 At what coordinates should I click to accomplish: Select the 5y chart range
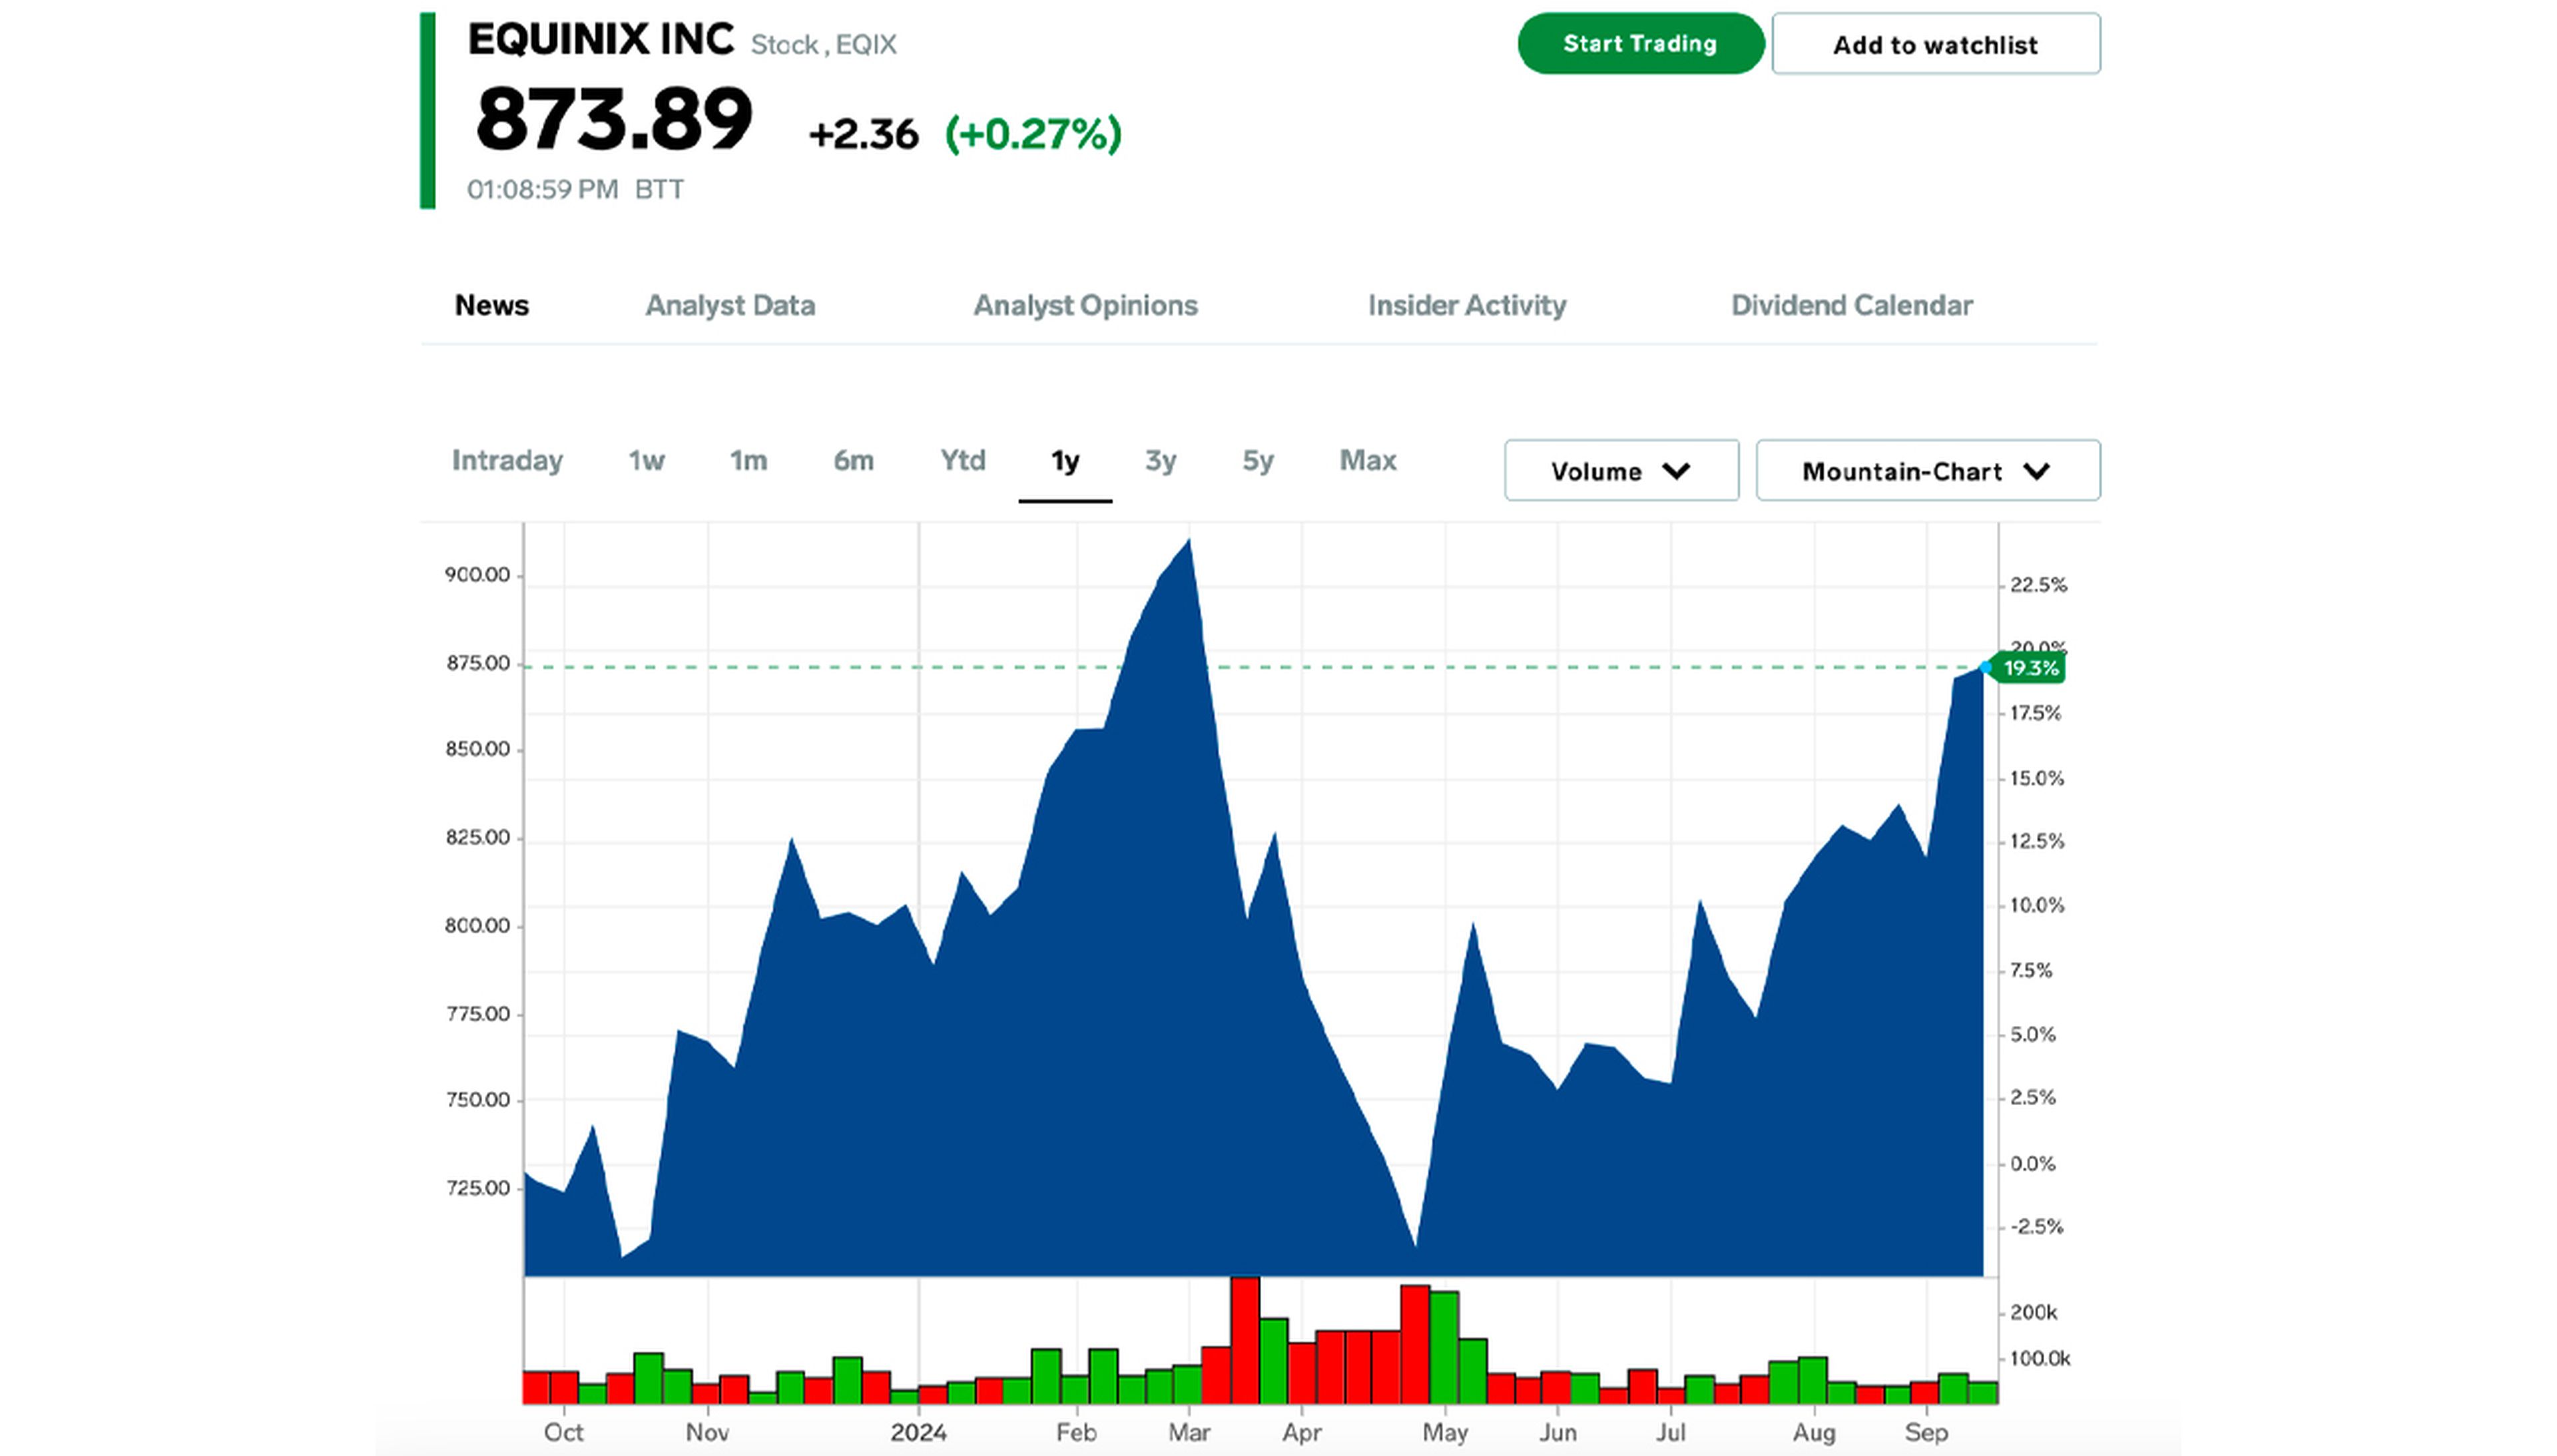point(1257,460)
